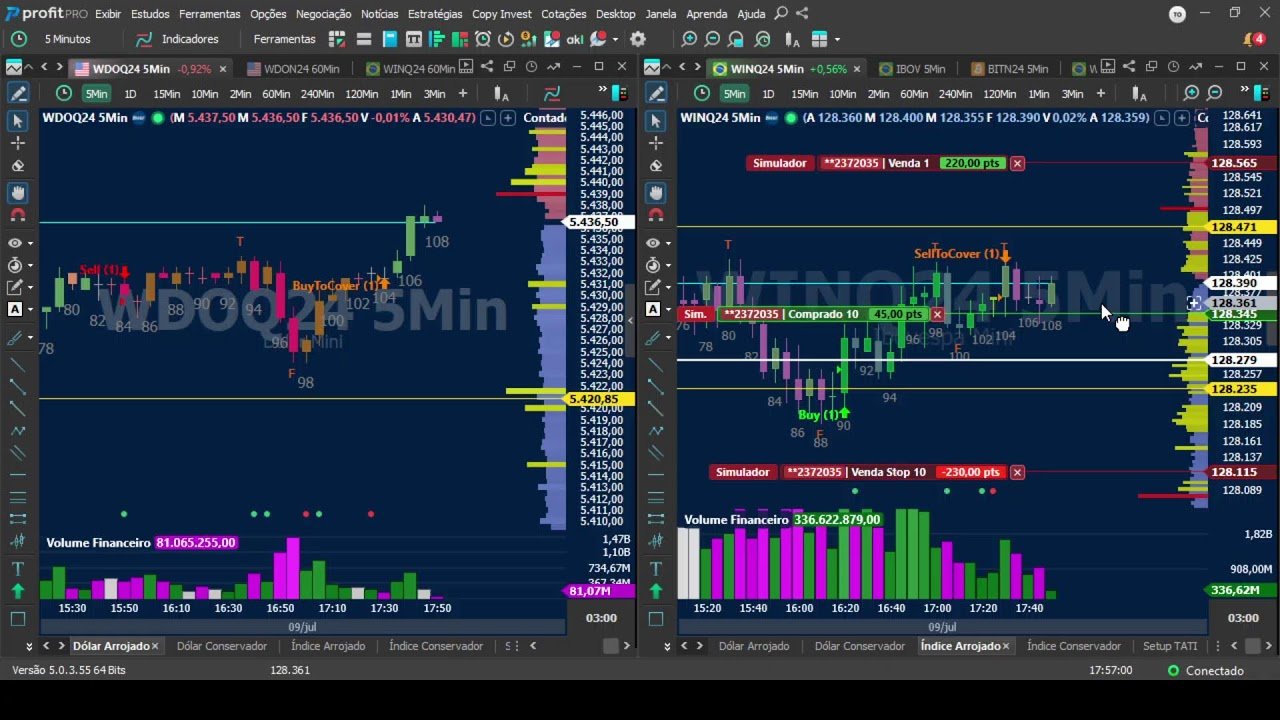Click the zoom in magnifier in main toolbar

point(689,39)
